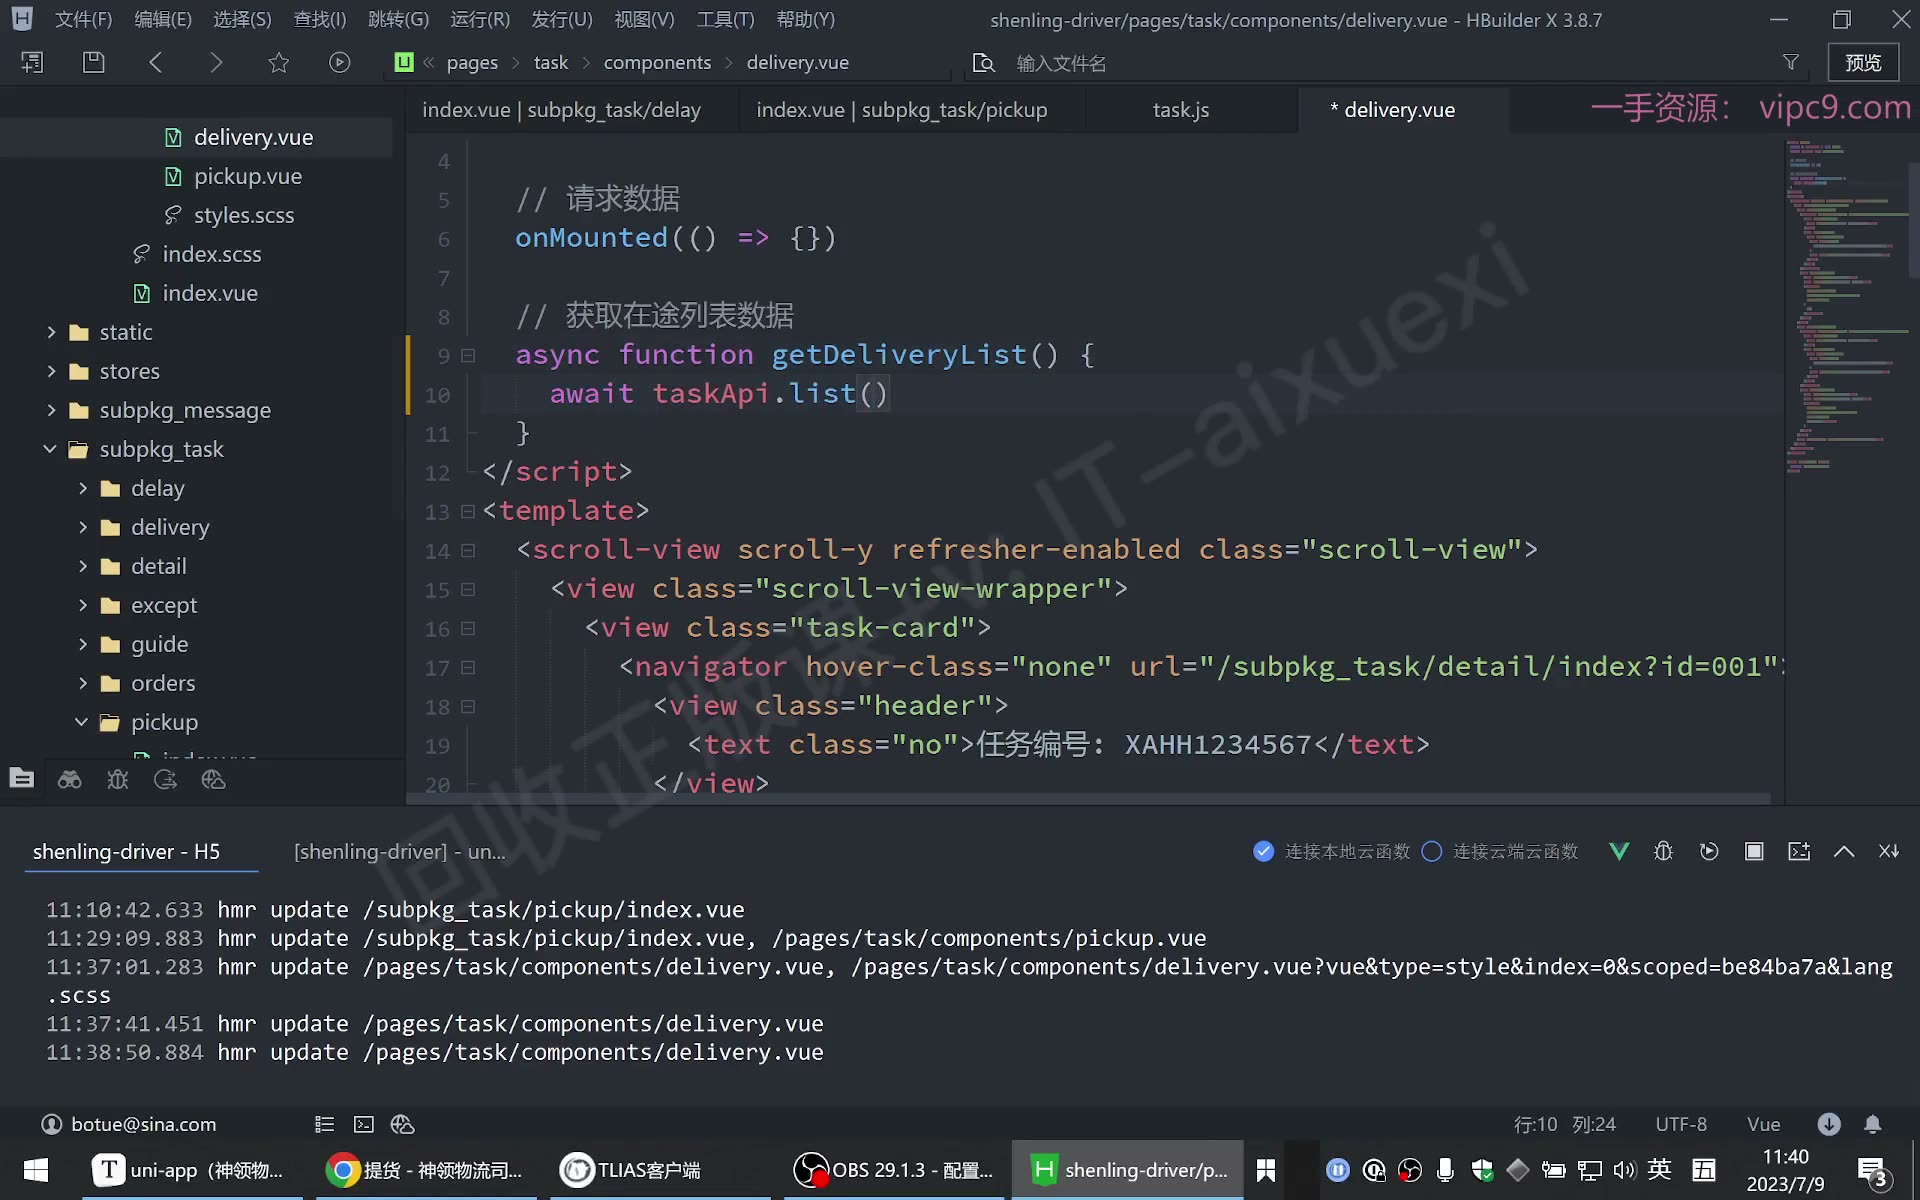Click the 预览 preview button
Screen dimensions: 1920x1200
(1863, 62)
